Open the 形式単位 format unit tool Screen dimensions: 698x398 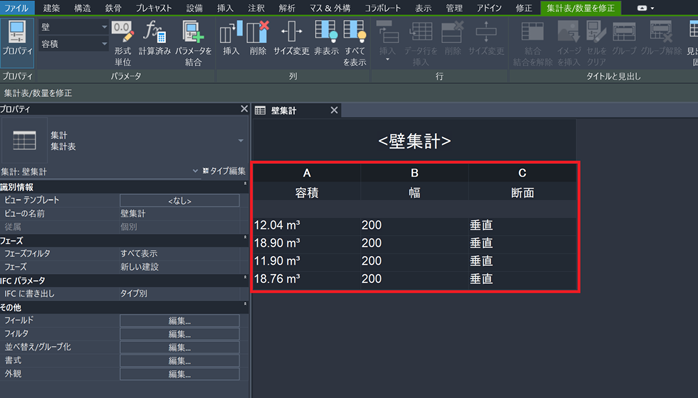122,44
